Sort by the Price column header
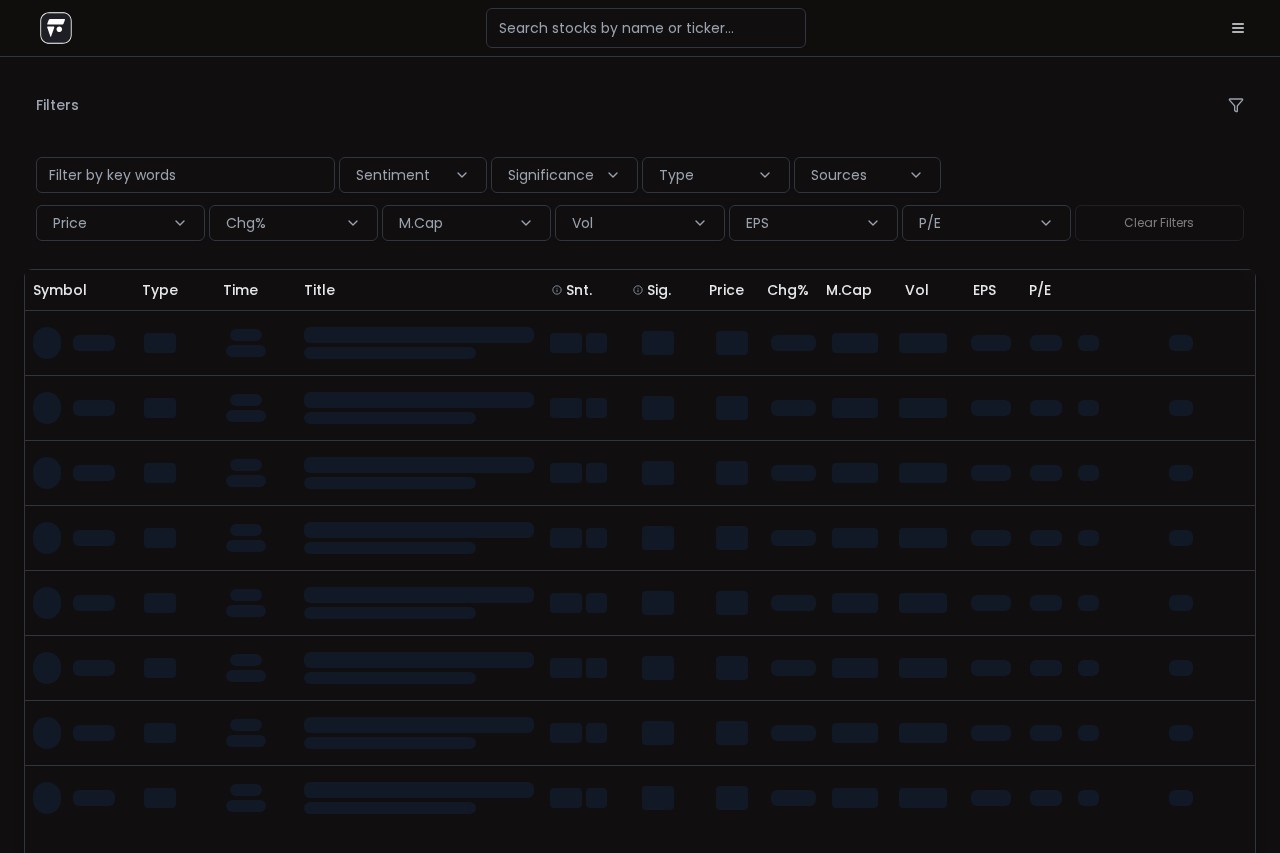 pos(726,290)
